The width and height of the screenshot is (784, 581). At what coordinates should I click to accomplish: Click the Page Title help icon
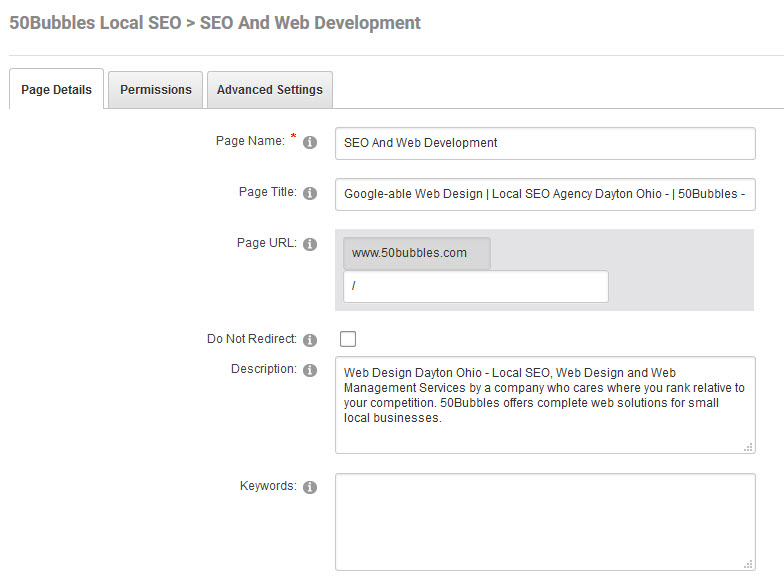click(x=310, y=194)
